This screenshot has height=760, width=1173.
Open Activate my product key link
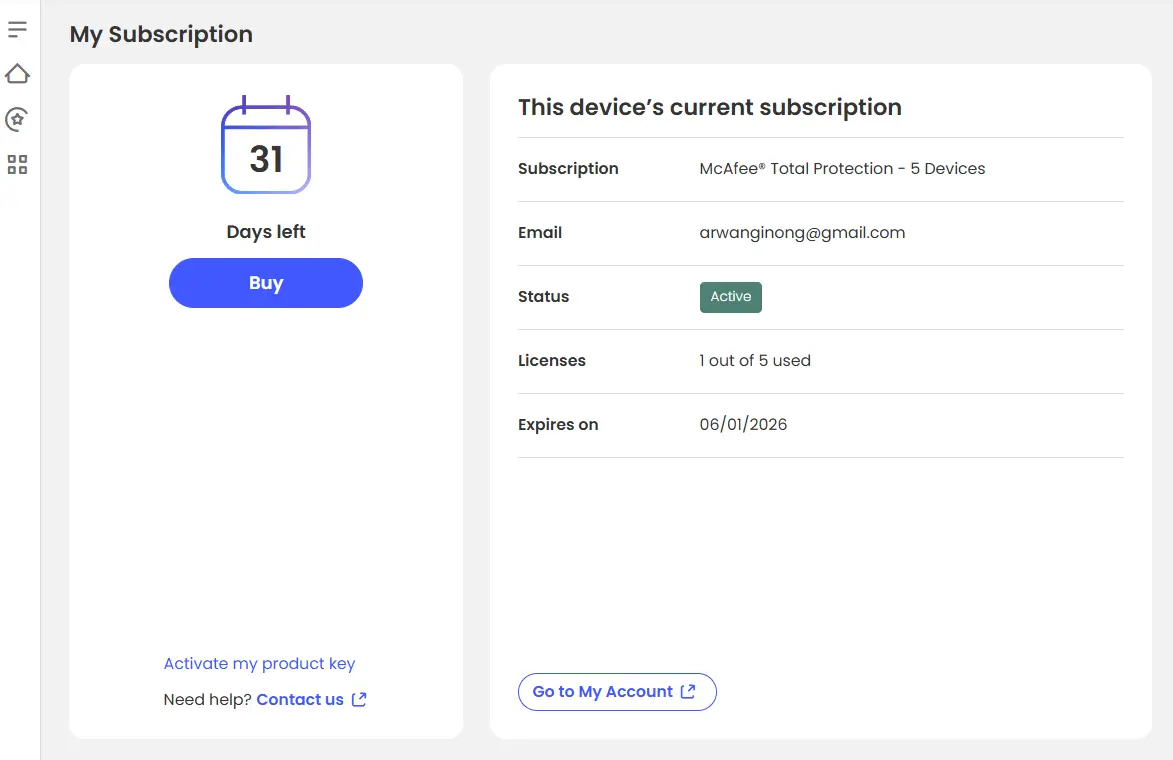click(260, 664)
